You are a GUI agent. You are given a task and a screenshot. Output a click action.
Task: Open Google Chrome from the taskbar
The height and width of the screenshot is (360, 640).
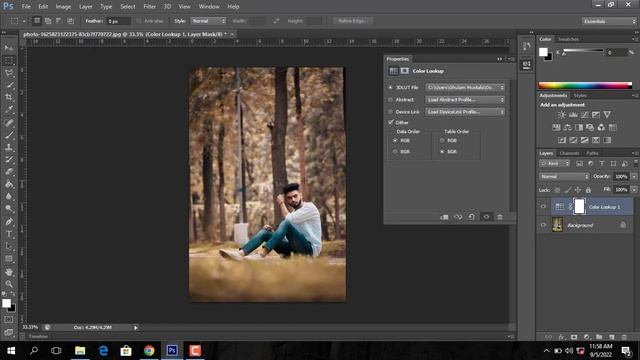(x=149, y=351)
